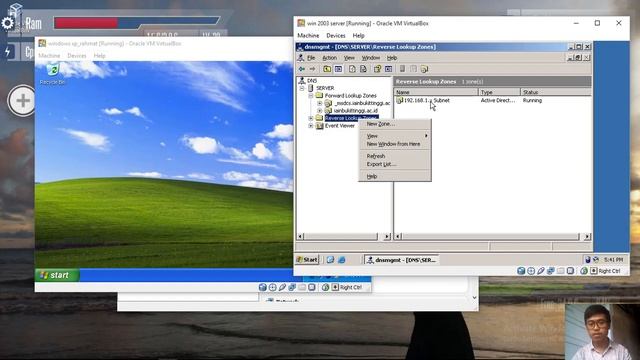The image size is (640, 360).
Task: Open Devices menu in windows xp VM window
Action: [x=77, y=56]
